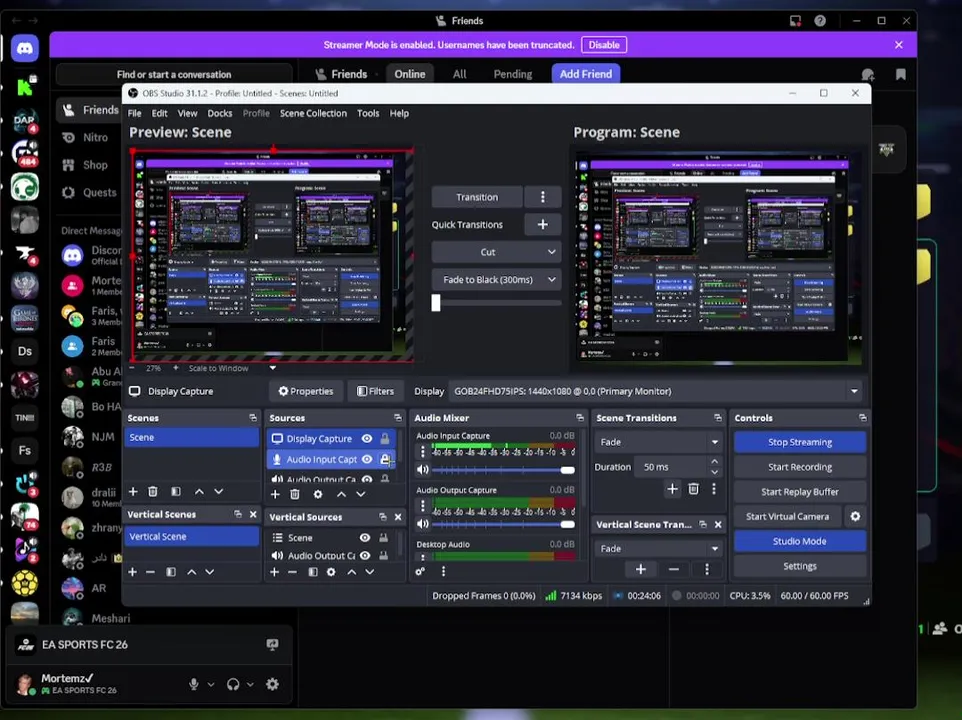Toggle lock on vertical Audio Output source
This screenshot has height=720, width=962.
click(x=383, y=556)
